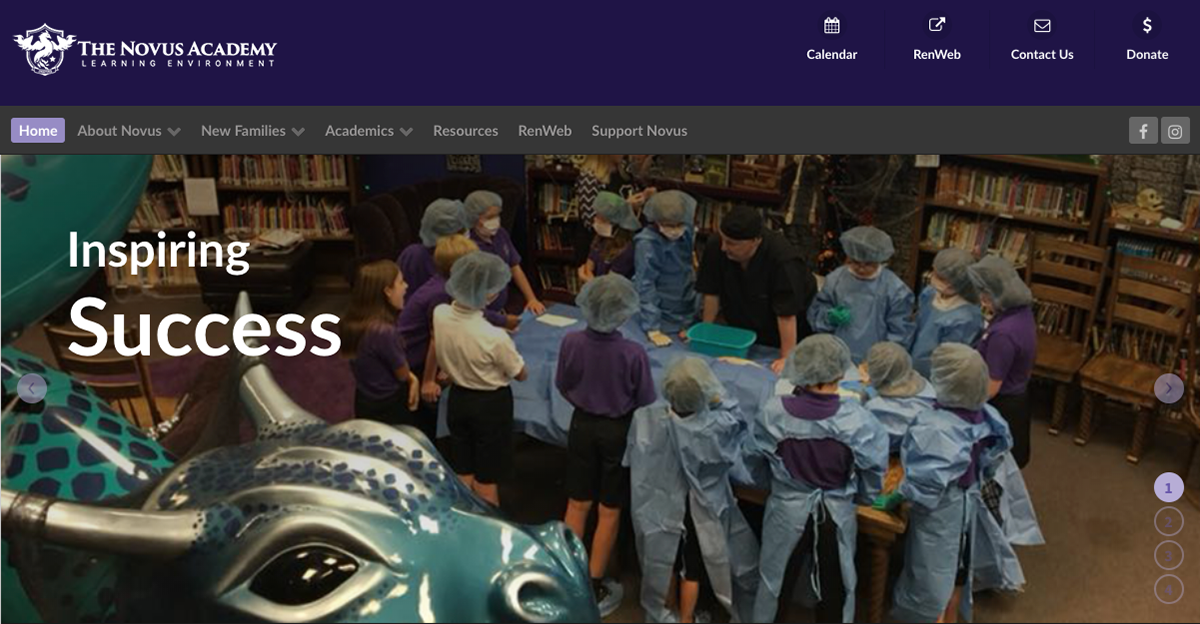
Task: Expand the About Novus dropdown menu
Action: click(x=129, y=131)
